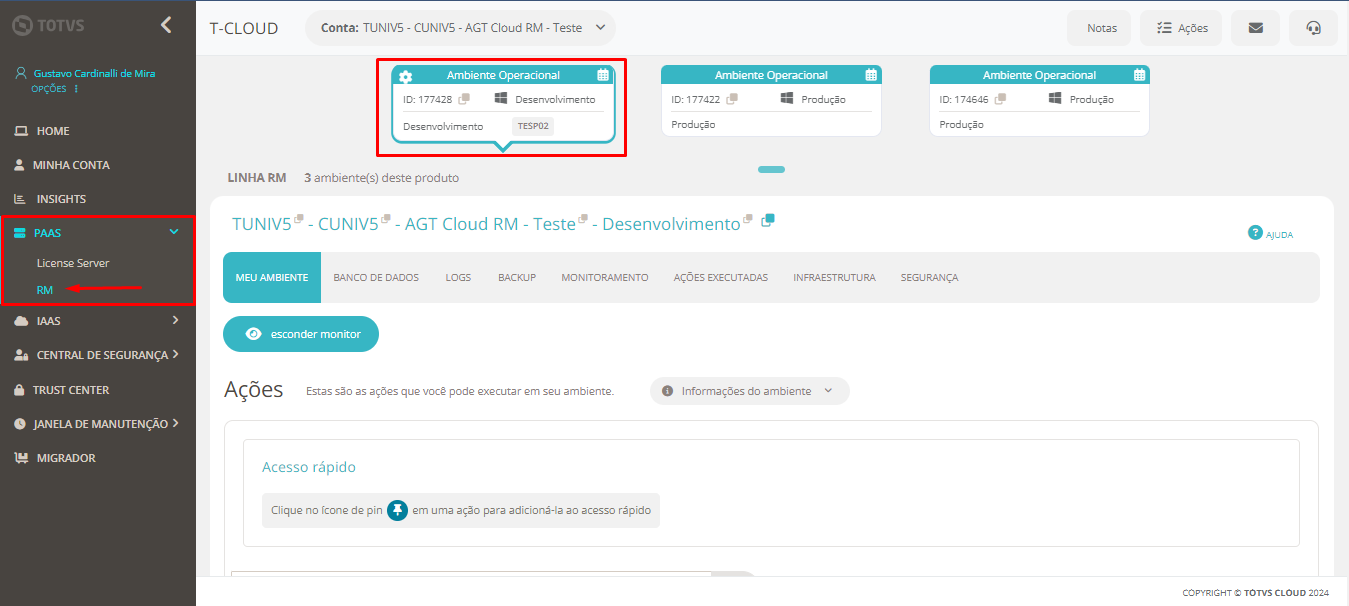Click the Notas button
This screenshot has width=1349, height=606.
click(1100, 28)
